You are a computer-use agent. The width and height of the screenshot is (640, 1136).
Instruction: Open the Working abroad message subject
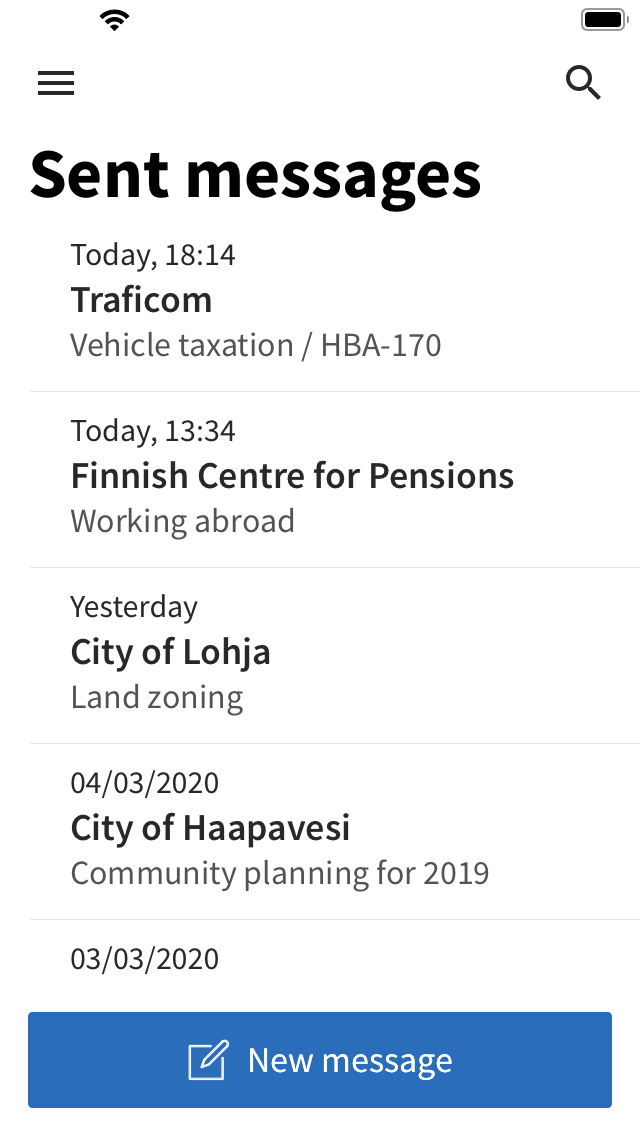coord(183,520)
